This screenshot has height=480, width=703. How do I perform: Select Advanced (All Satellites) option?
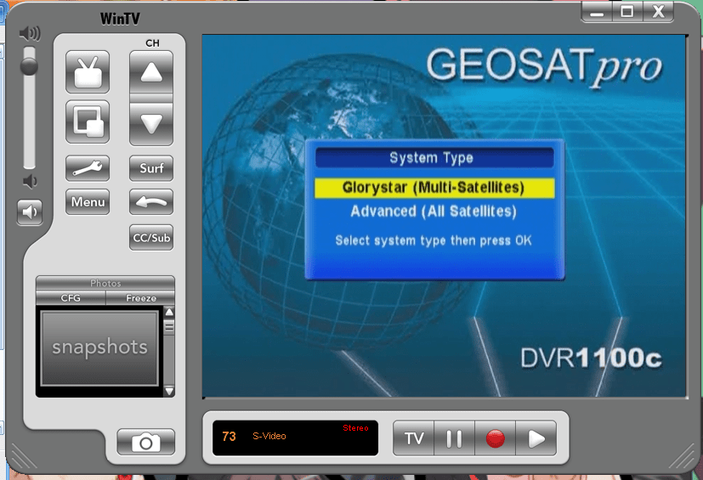[x=434, y=211]
